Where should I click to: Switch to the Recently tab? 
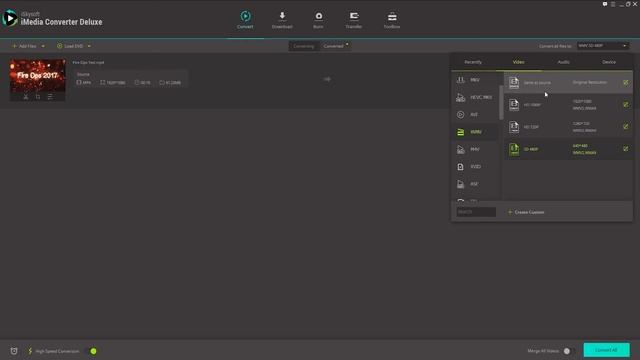pos(473,62)
